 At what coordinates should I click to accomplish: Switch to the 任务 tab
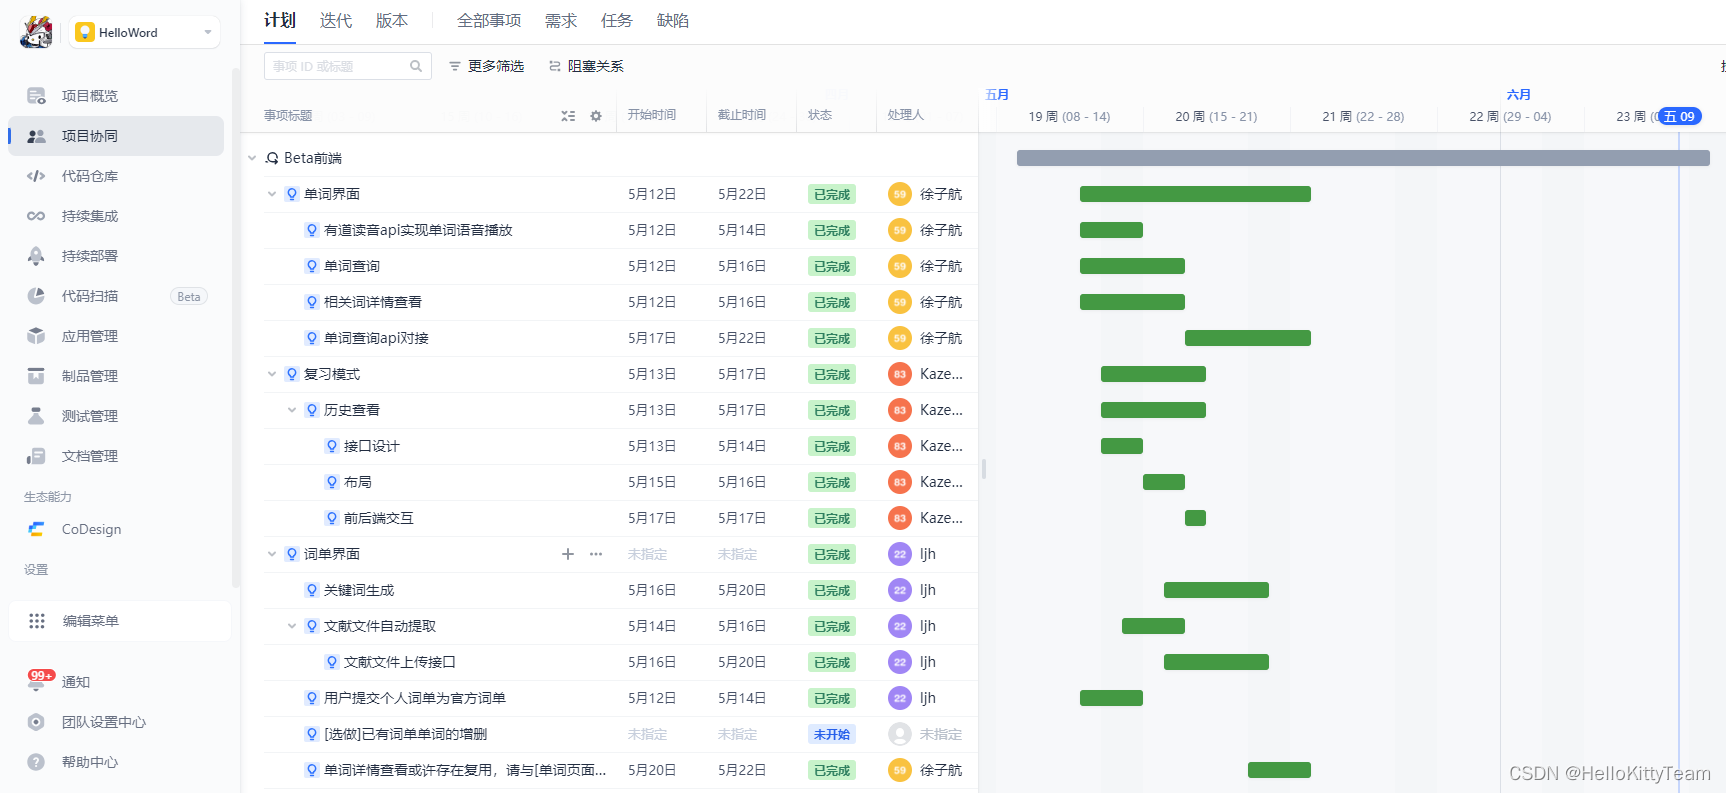tap(617, 20)
